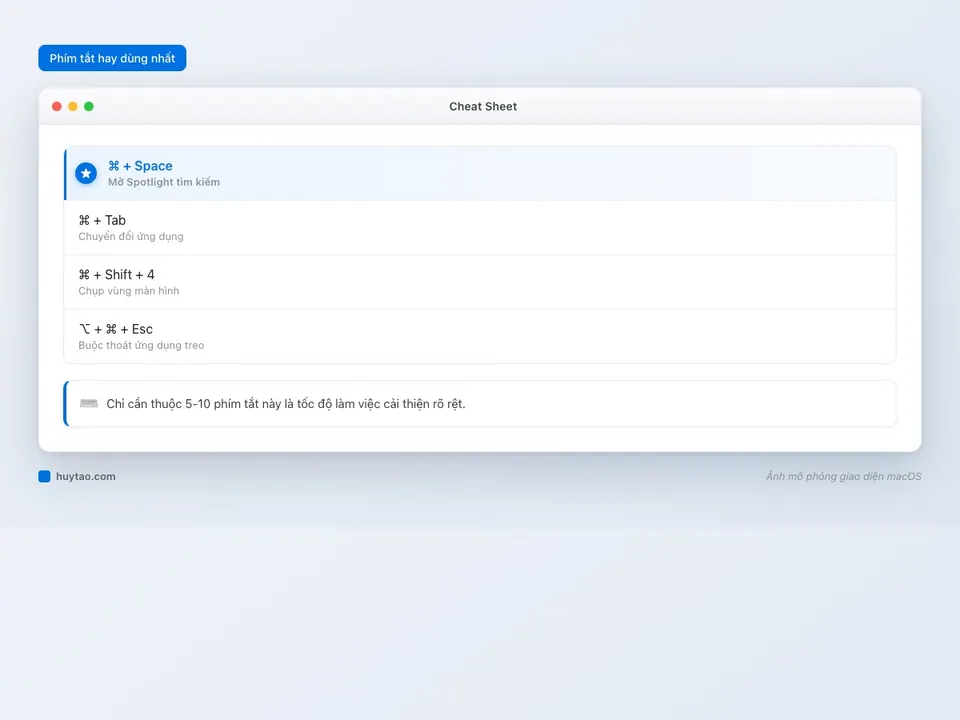960x720 pixels.
Task: Close the Cheat Sheet window with the red button
Action: [57, 107]
